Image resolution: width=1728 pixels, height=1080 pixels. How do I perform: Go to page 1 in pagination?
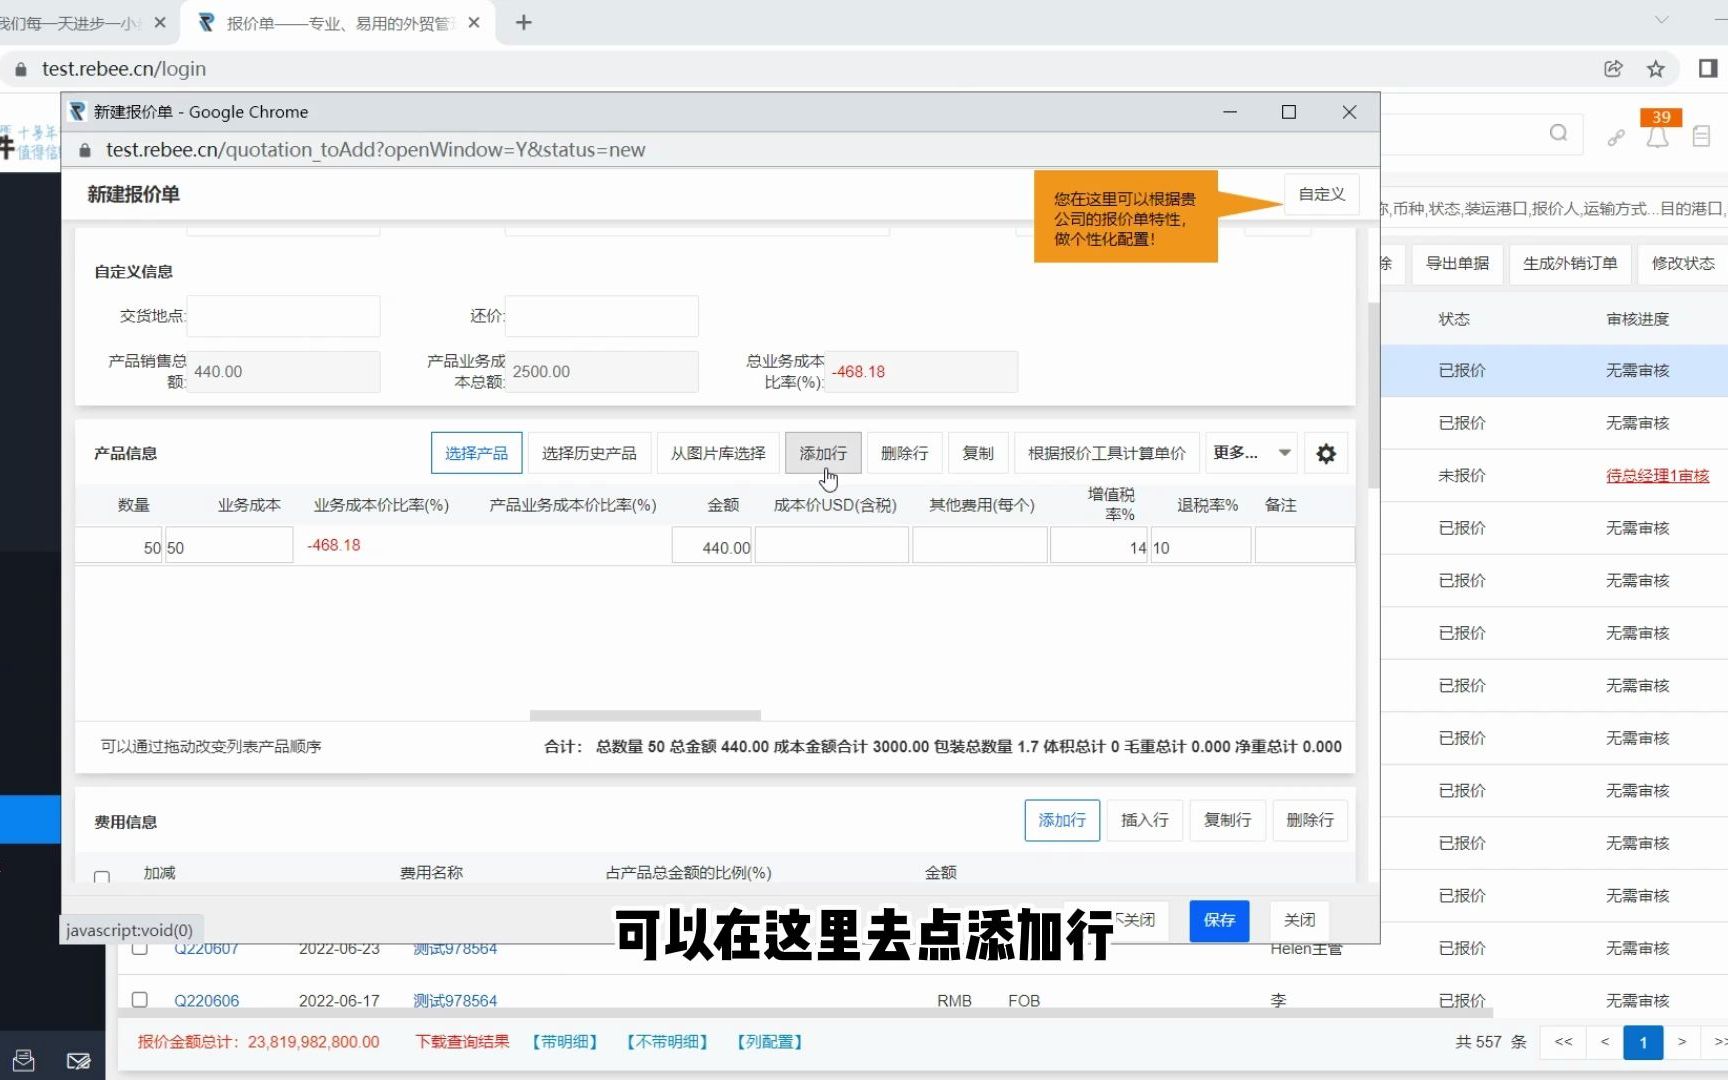point(1643,1042)
